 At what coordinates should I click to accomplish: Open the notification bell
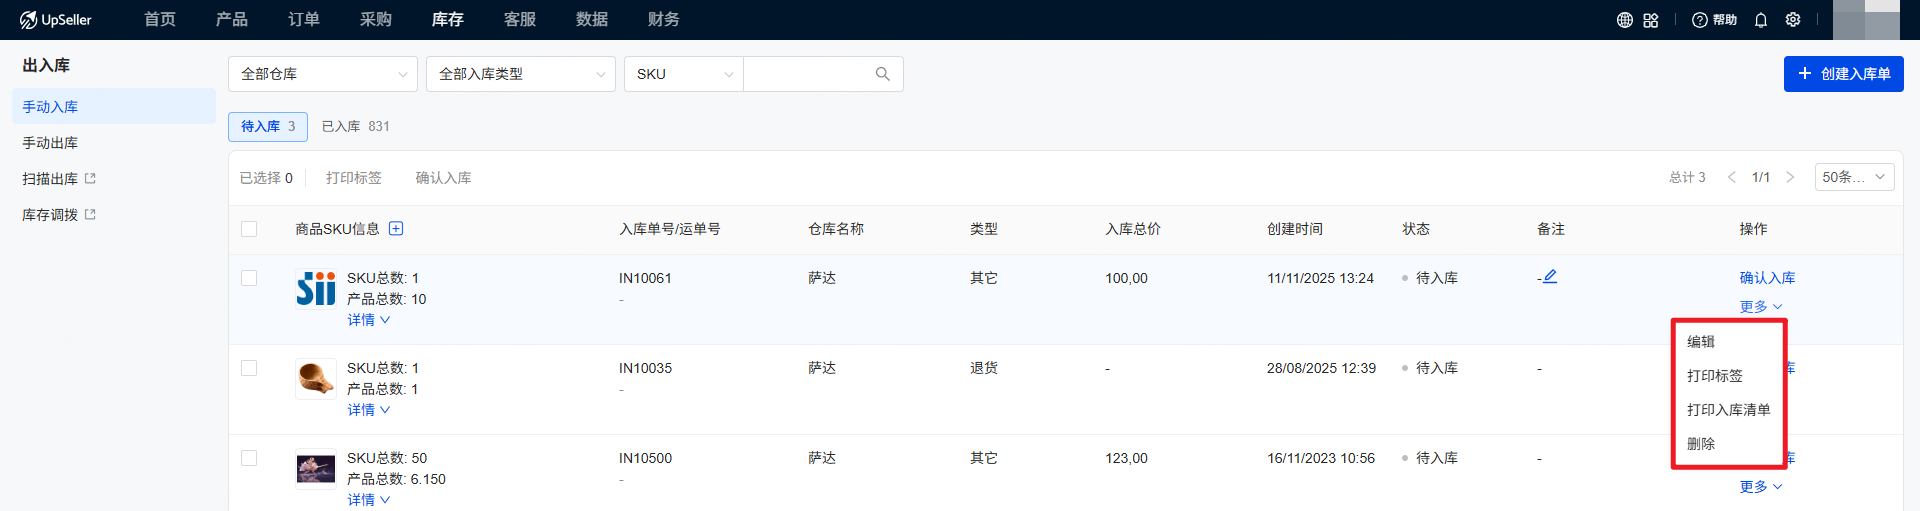coord(1761,20)
